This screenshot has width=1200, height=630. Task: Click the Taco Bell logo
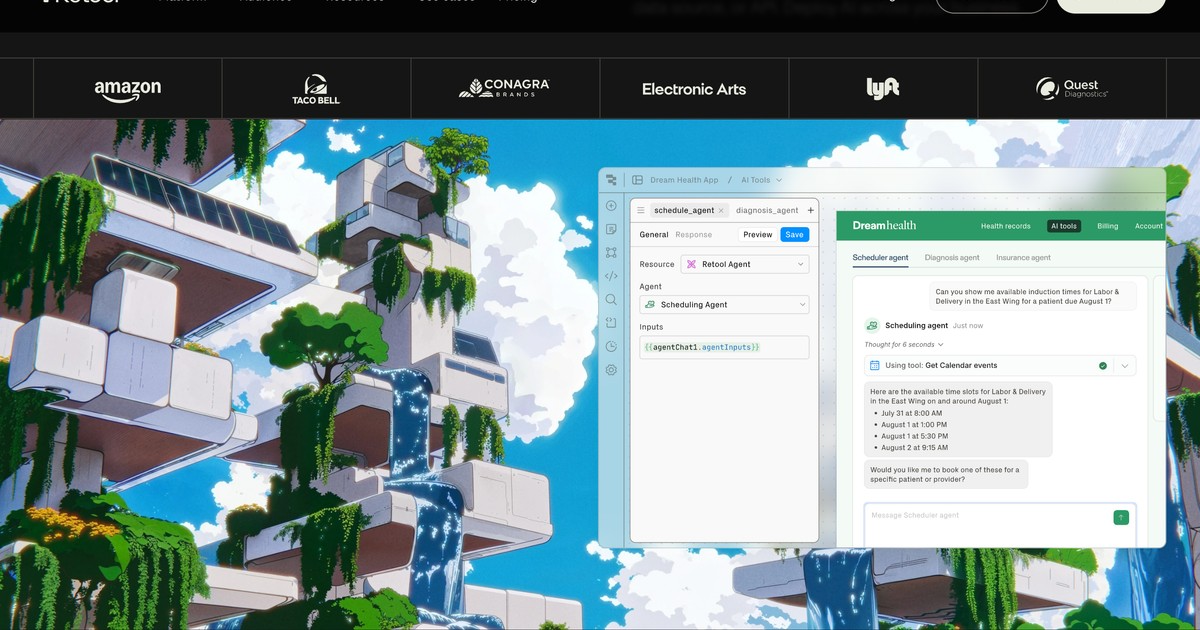316,89
